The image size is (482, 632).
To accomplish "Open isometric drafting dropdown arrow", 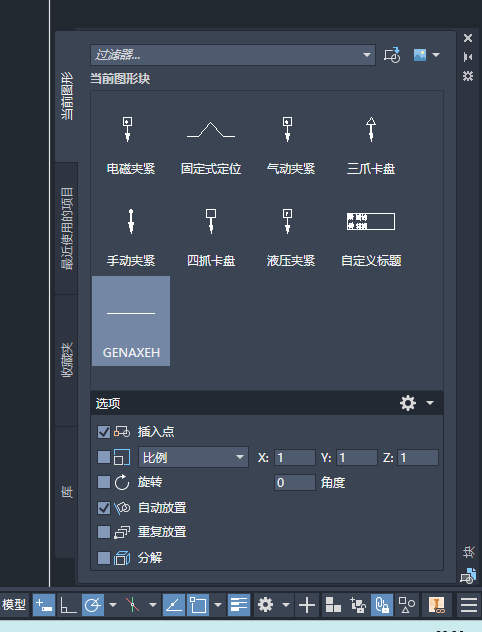I will [x=153, y=605].
